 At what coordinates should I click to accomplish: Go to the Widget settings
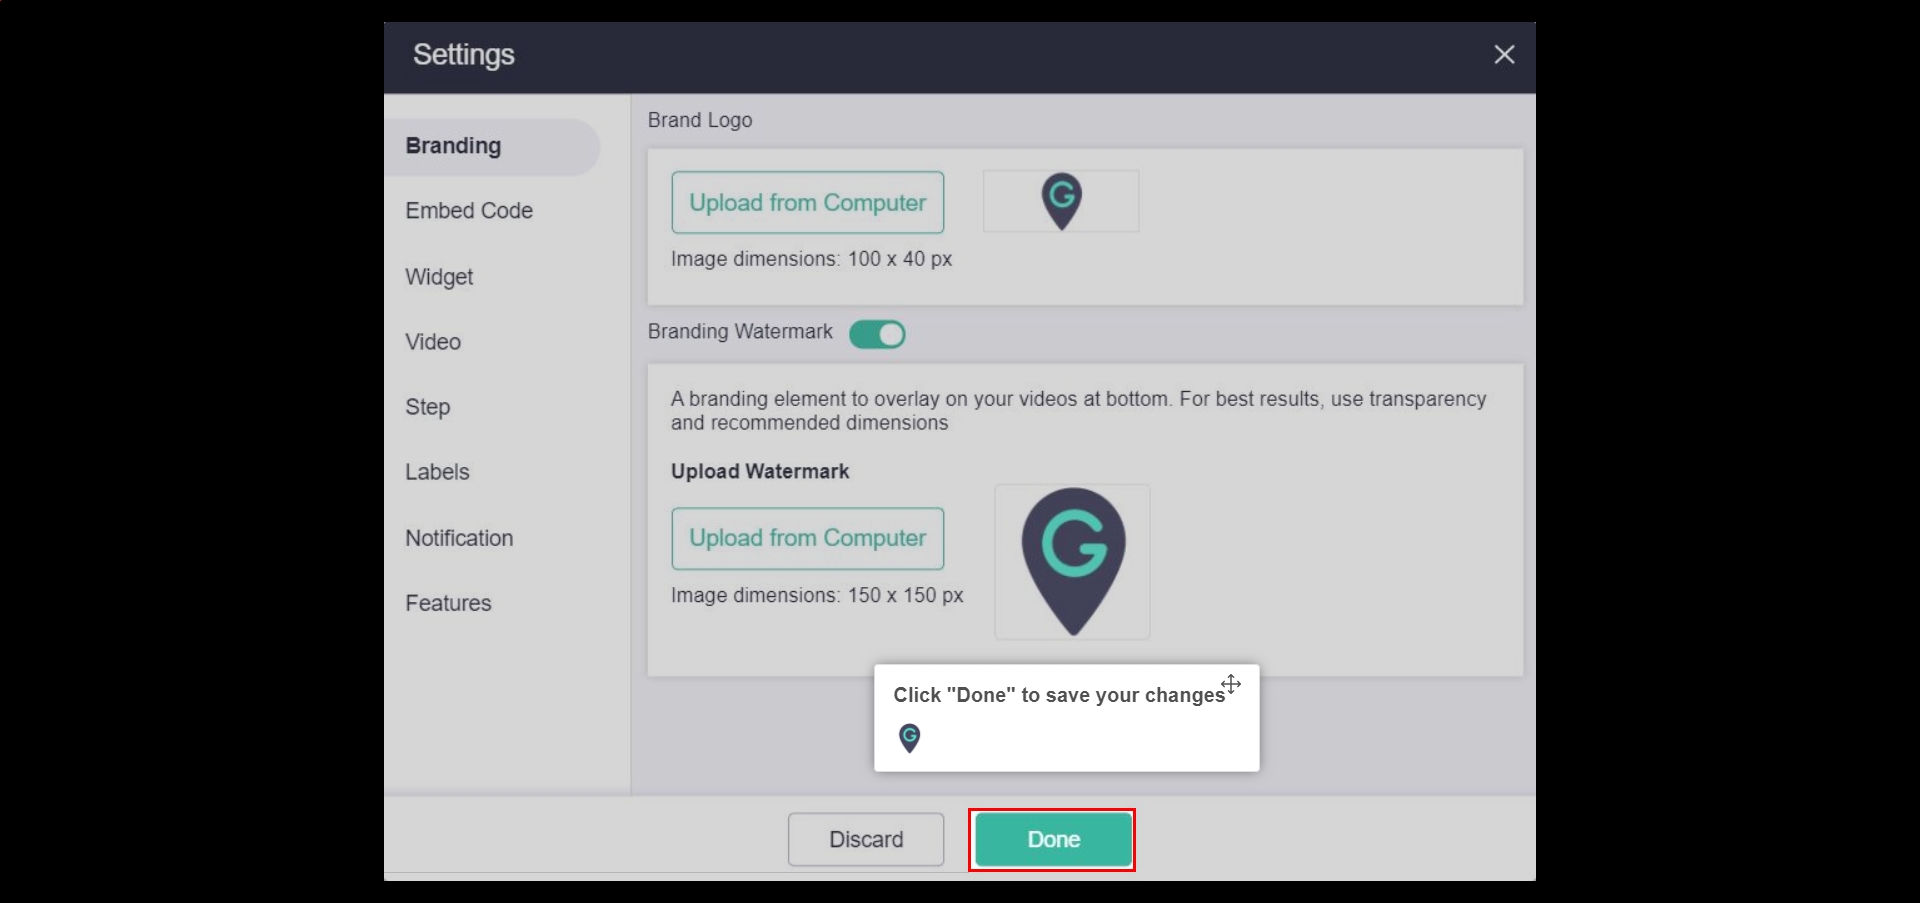[x=439, y=277]
